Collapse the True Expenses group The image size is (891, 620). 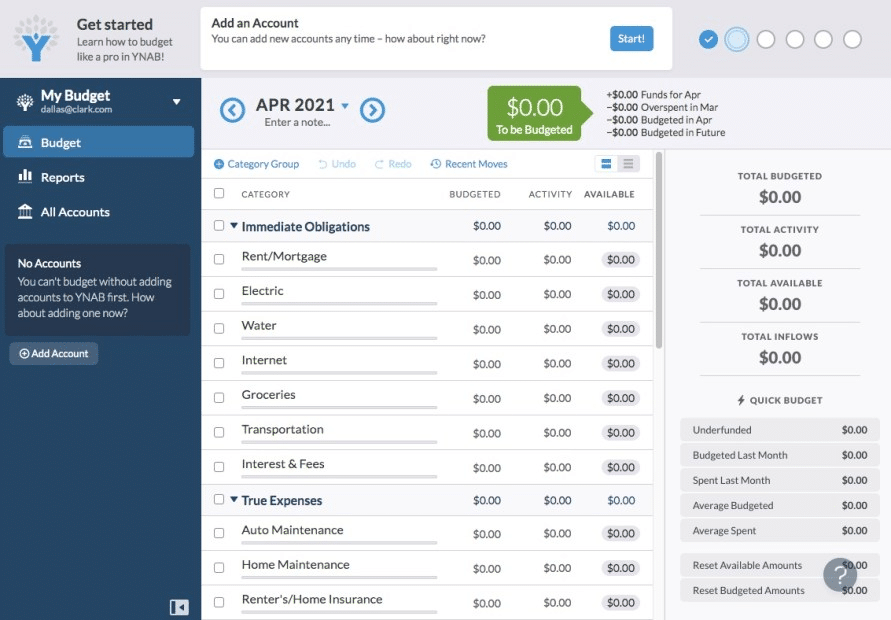234,500
